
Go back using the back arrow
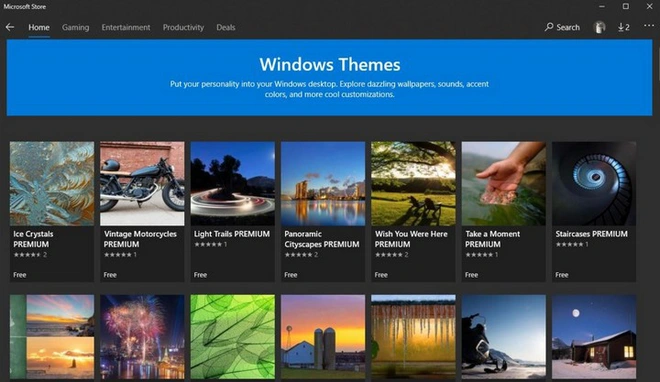pos(10,27)
